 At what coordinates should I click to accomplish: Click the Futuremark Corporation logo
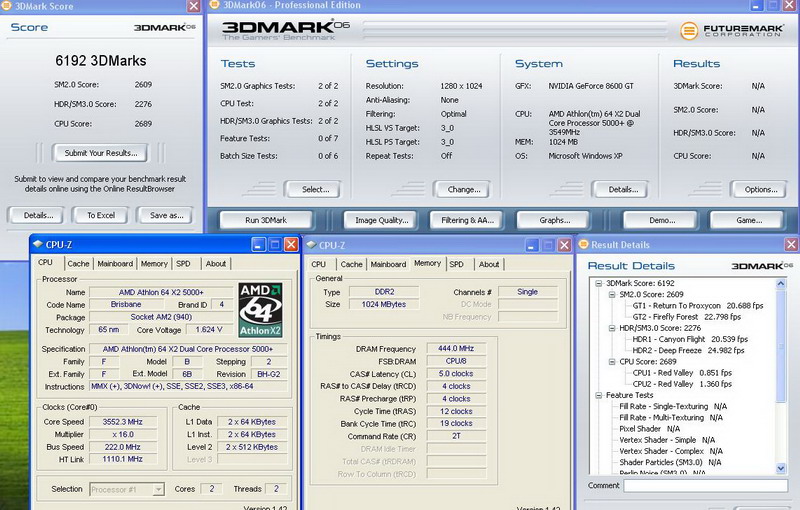732,31
